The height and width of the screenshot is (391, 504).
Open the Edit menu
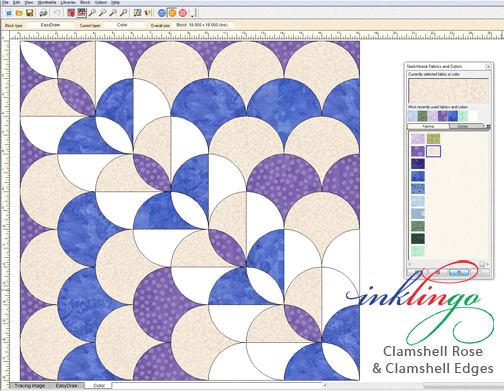click(17, 2)
